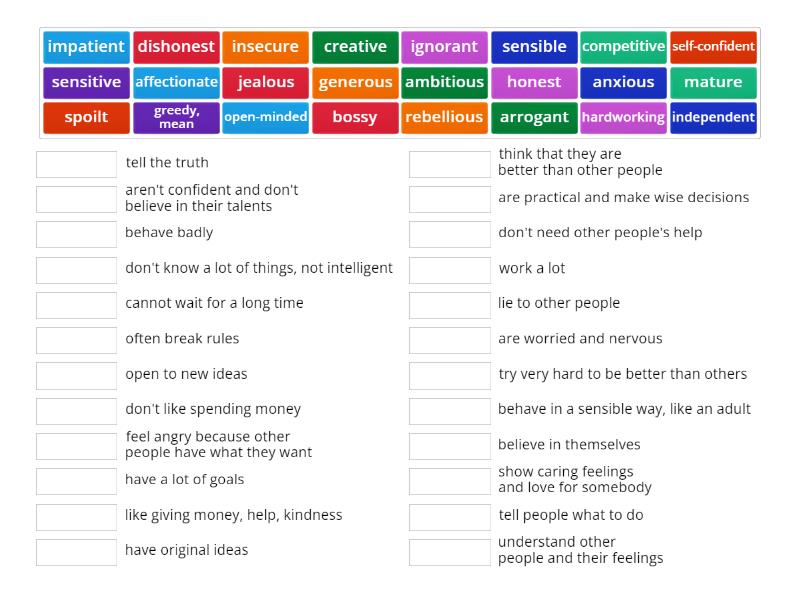
Task: Select the answer slot for 'work a lot'
Action: tap(449, 268)
